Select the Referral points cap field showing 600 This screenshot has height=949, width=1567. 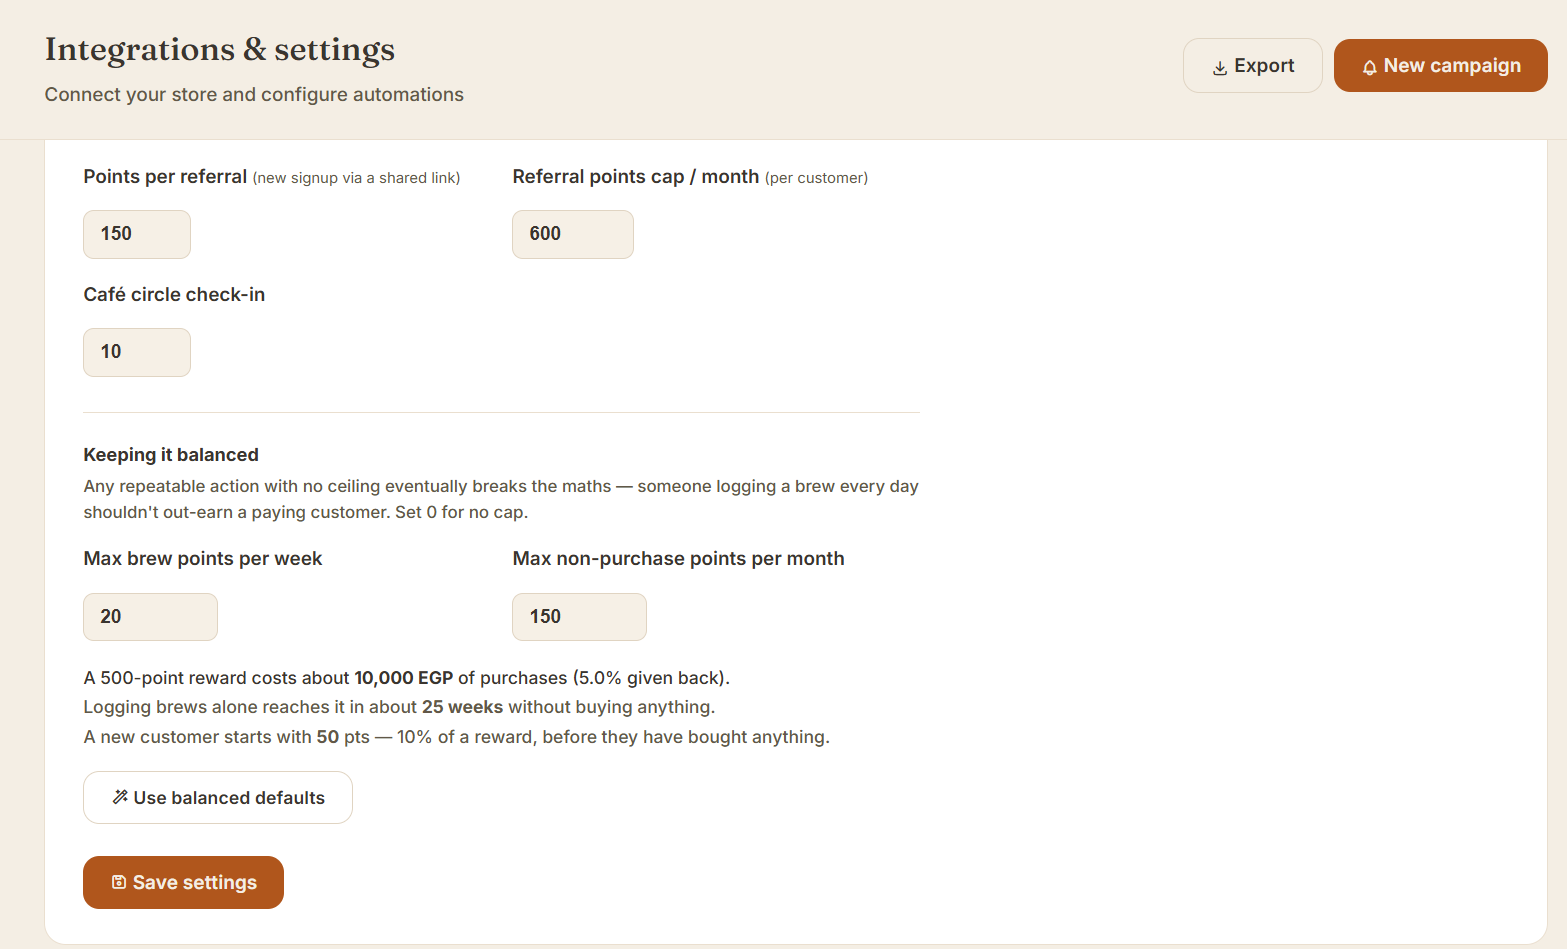coord(573,234)
